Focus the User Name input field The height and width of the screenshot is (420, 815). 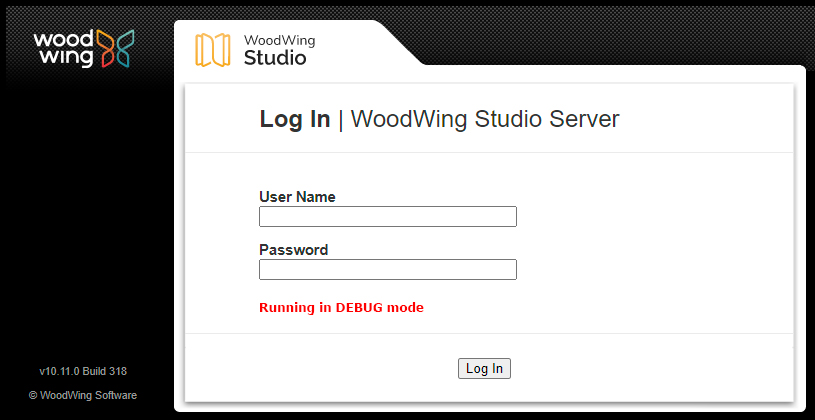[x=388, y=216]
